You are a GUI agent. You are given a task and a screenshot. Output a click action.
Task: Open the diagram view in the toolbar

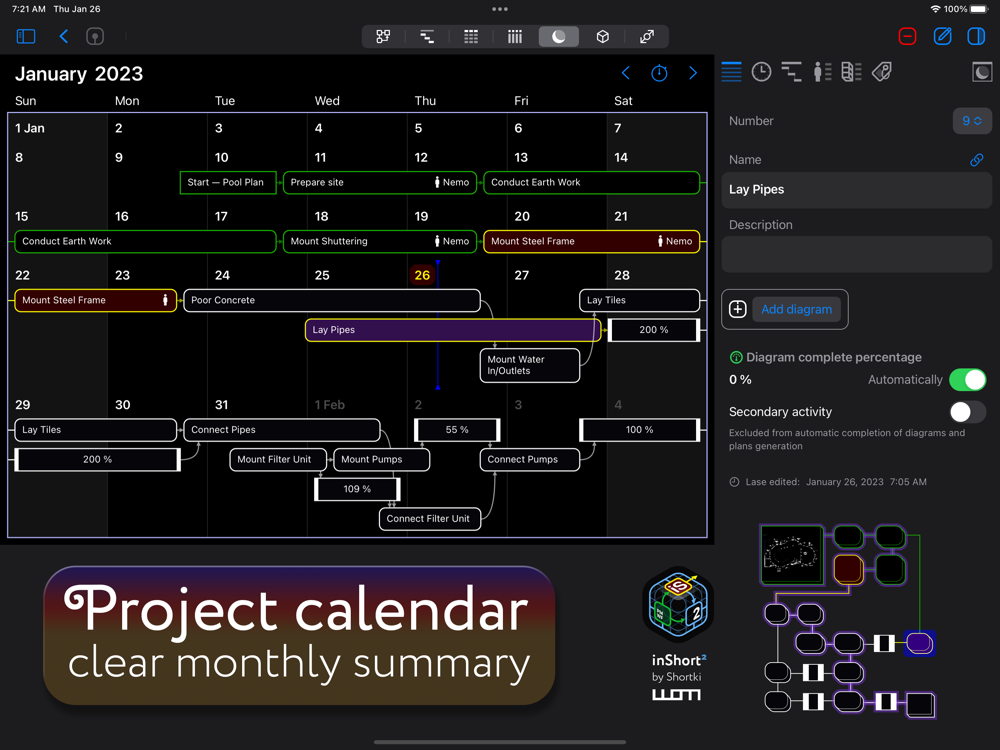pos(383,36)
